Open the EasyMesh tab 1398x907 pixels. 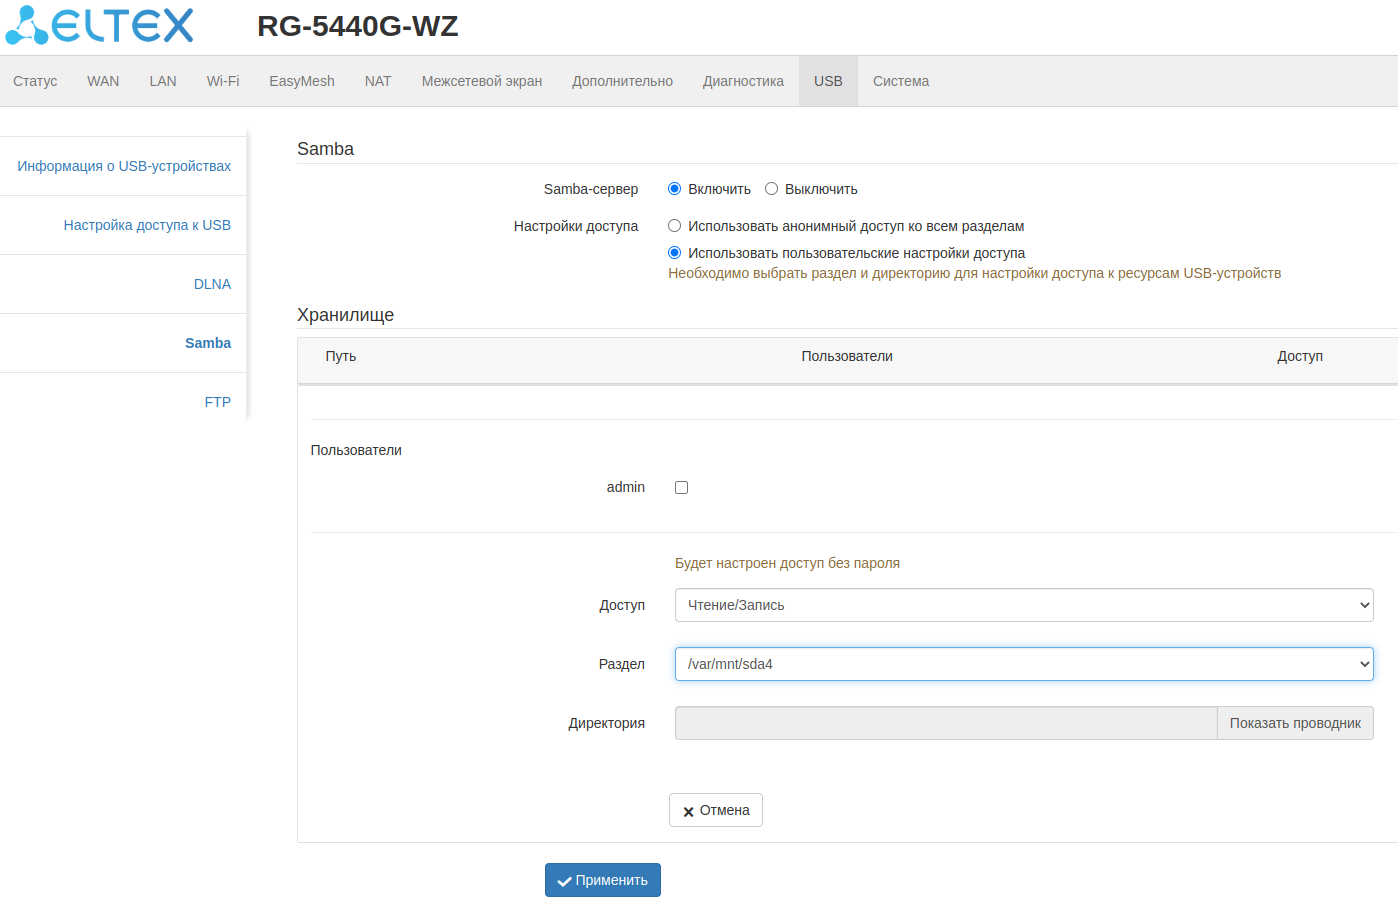(302, 81)
